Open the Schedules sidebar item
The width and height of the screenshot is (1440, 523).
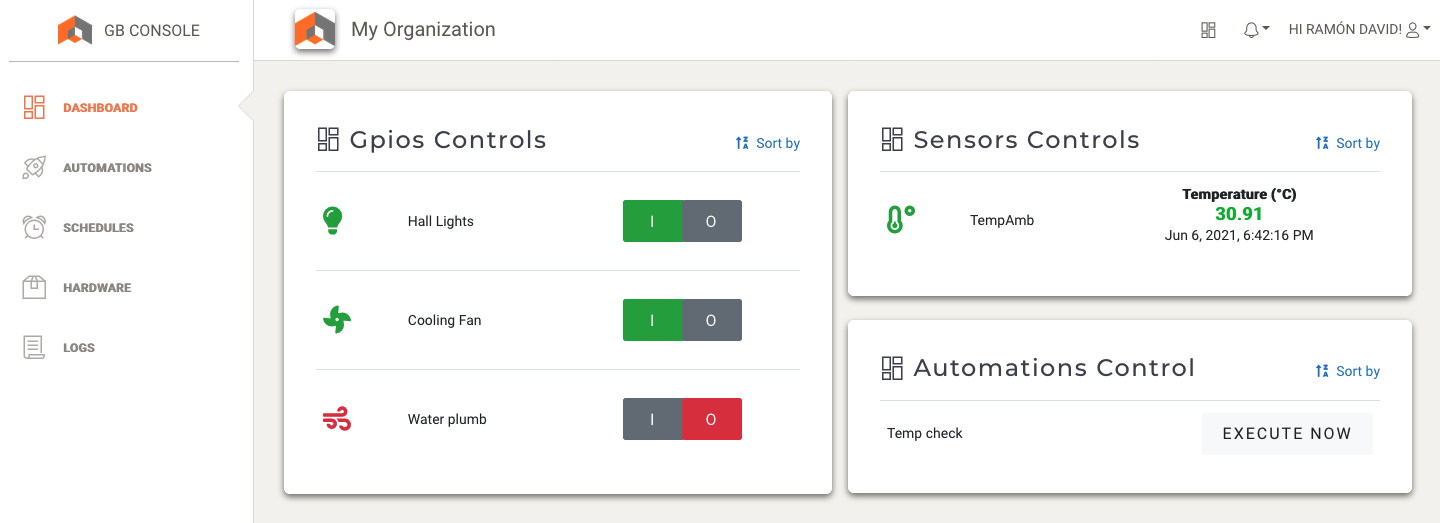(98, 228)
